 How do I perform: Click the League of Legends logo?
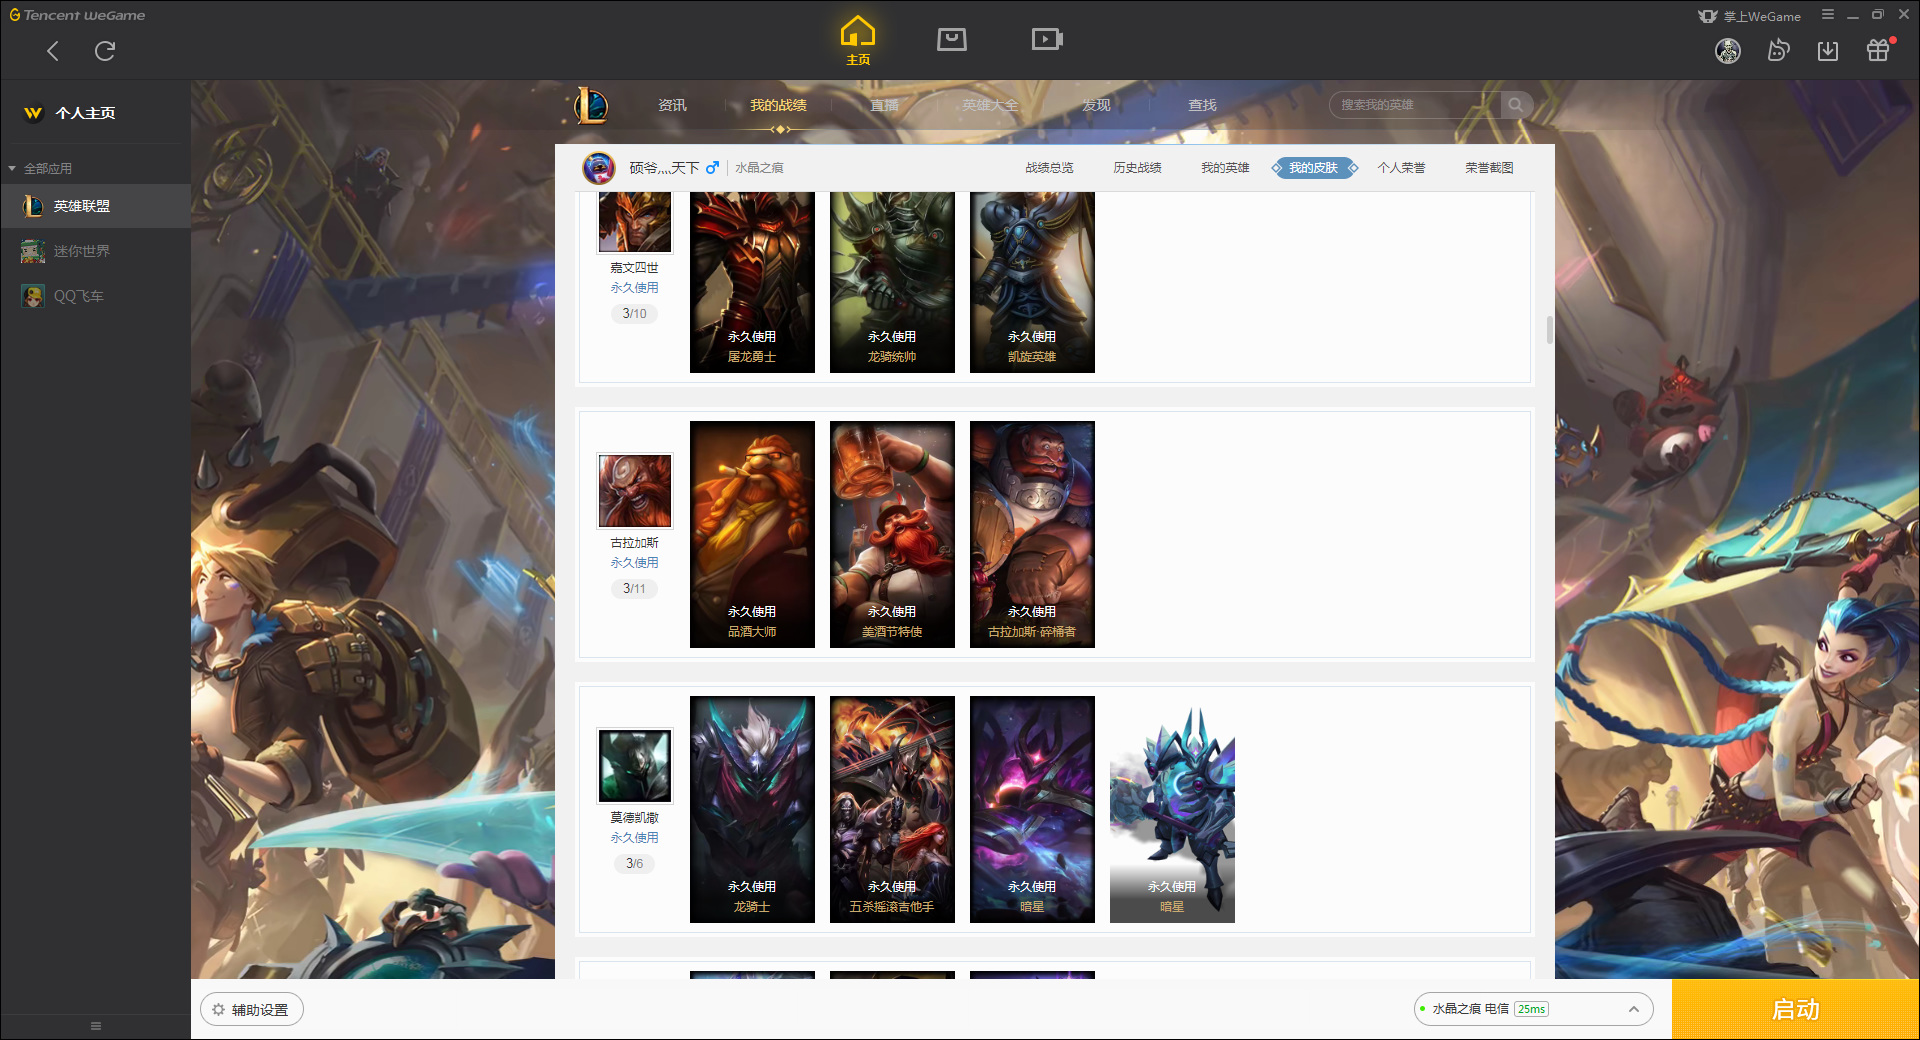pos(591,105)
